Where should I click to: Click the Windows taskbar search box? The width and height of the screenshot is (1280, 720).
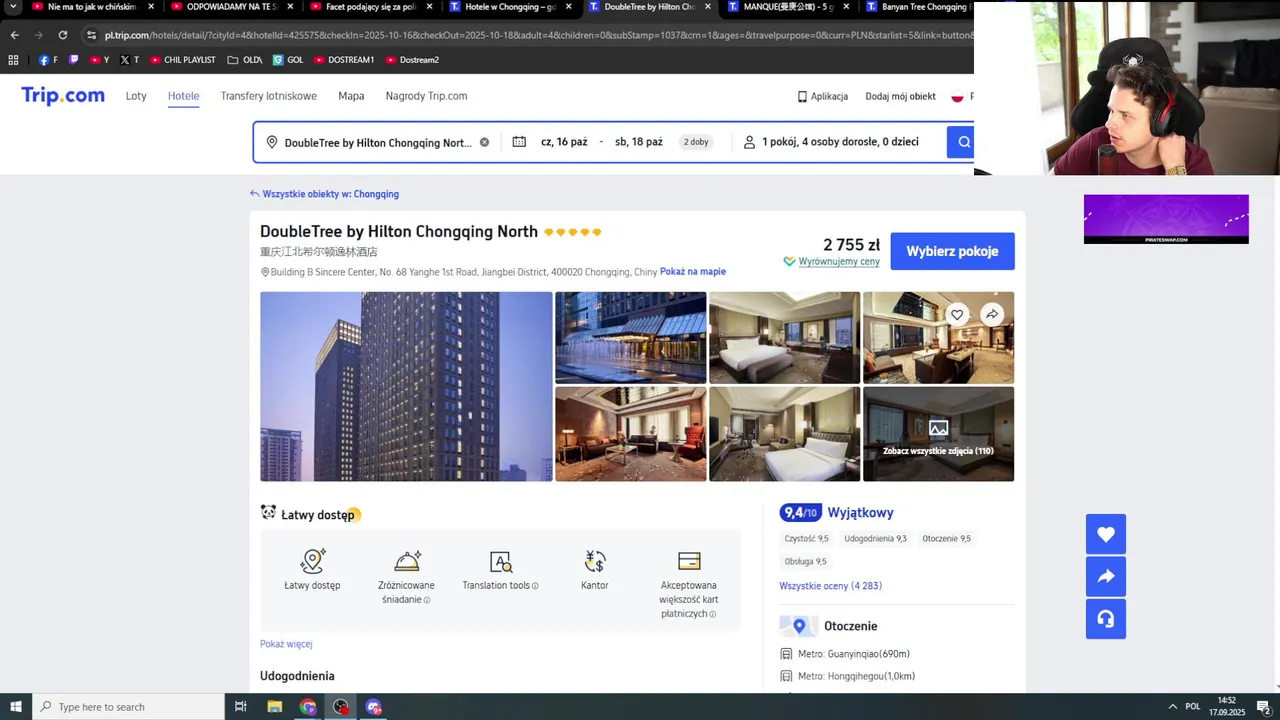128,707
